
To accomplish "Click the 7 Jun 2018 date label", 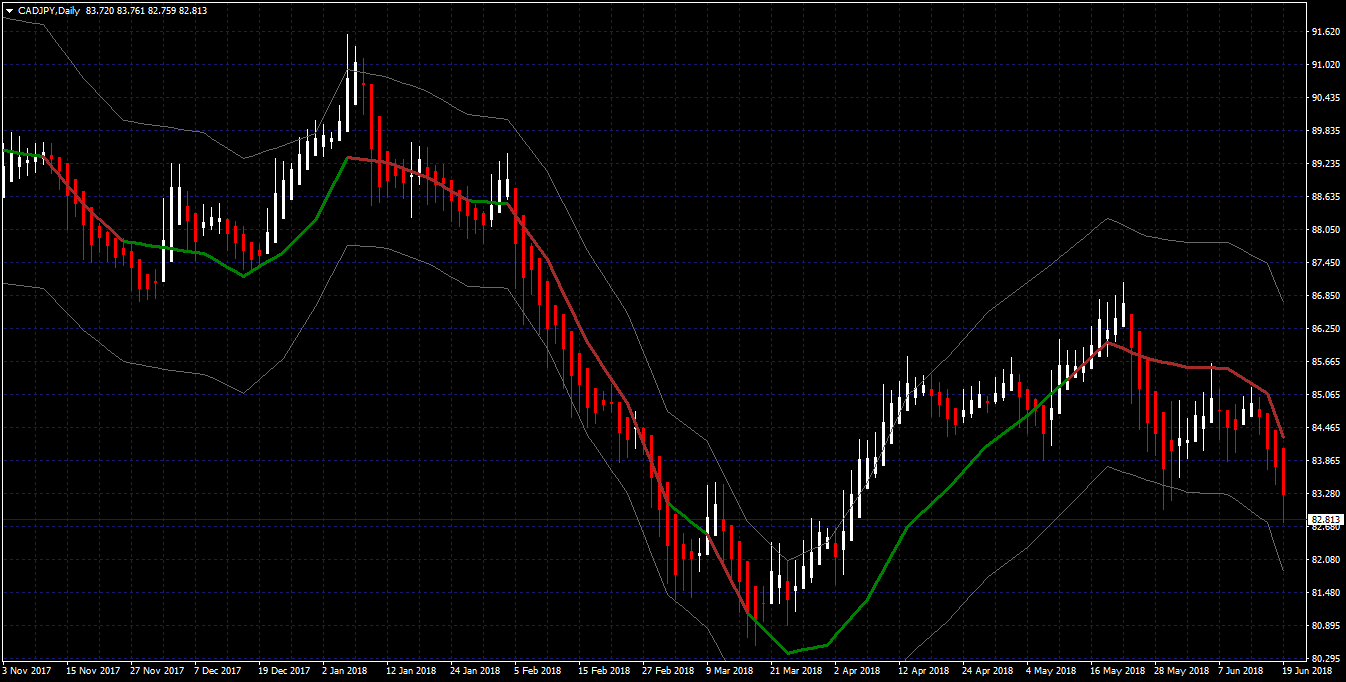I will coord(1240,672).
